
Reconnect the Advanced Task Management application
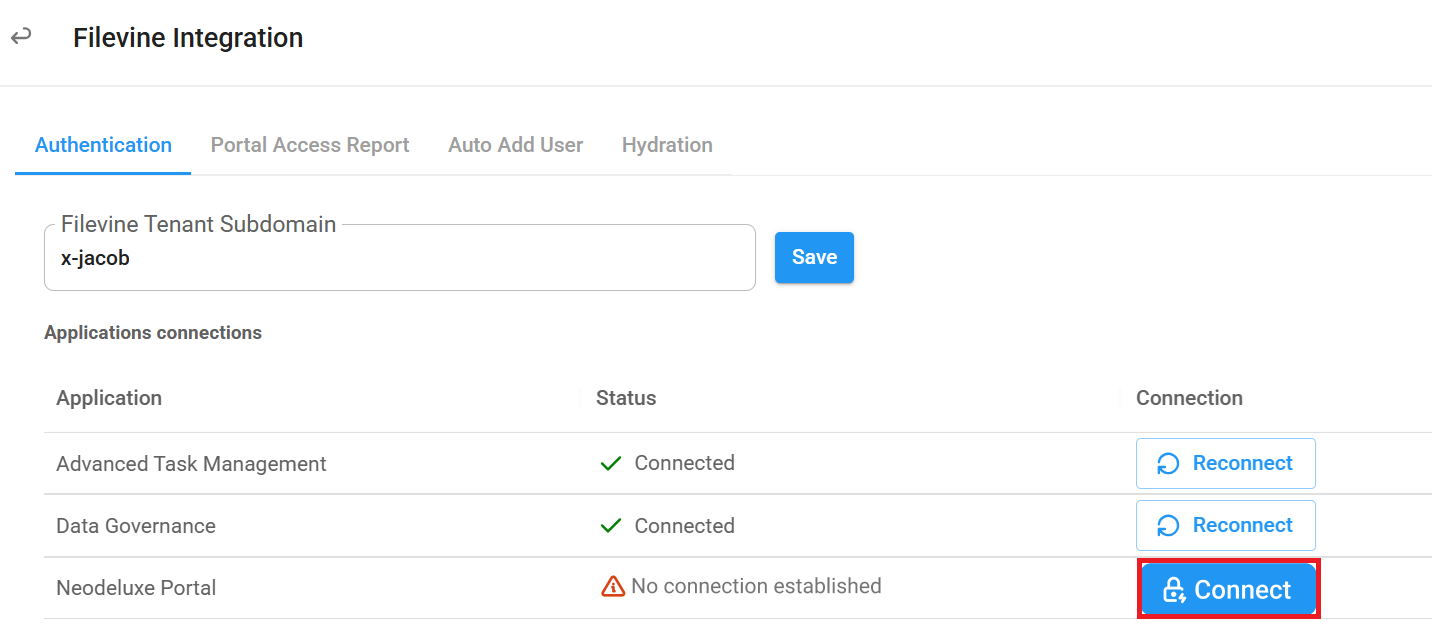click(x=1225, y=463)
